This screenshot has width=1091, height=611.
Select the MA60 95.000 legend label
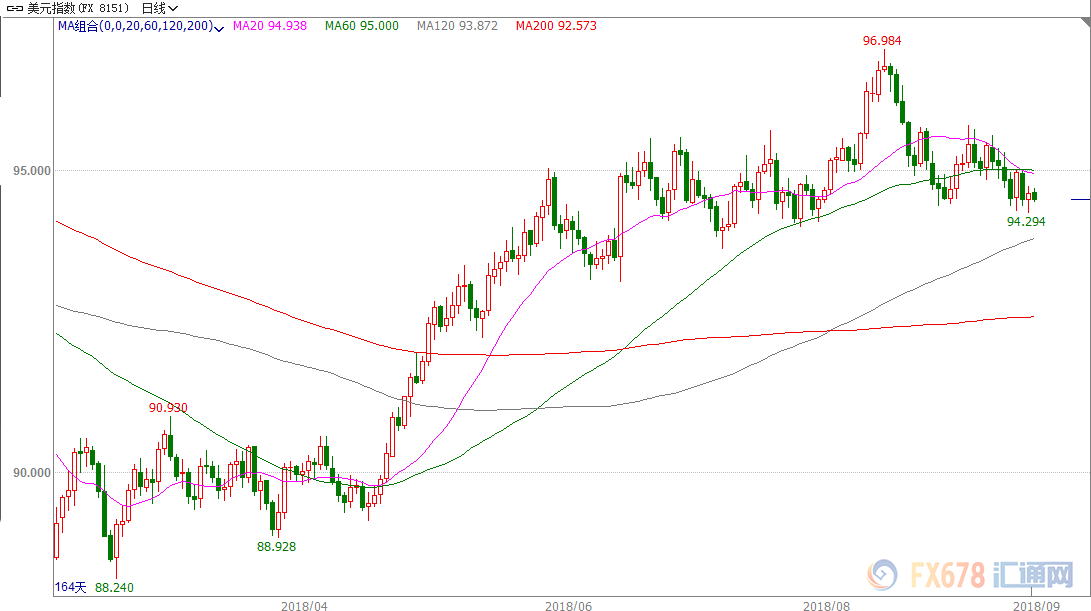pyautogui.click(x=363, y=26)
